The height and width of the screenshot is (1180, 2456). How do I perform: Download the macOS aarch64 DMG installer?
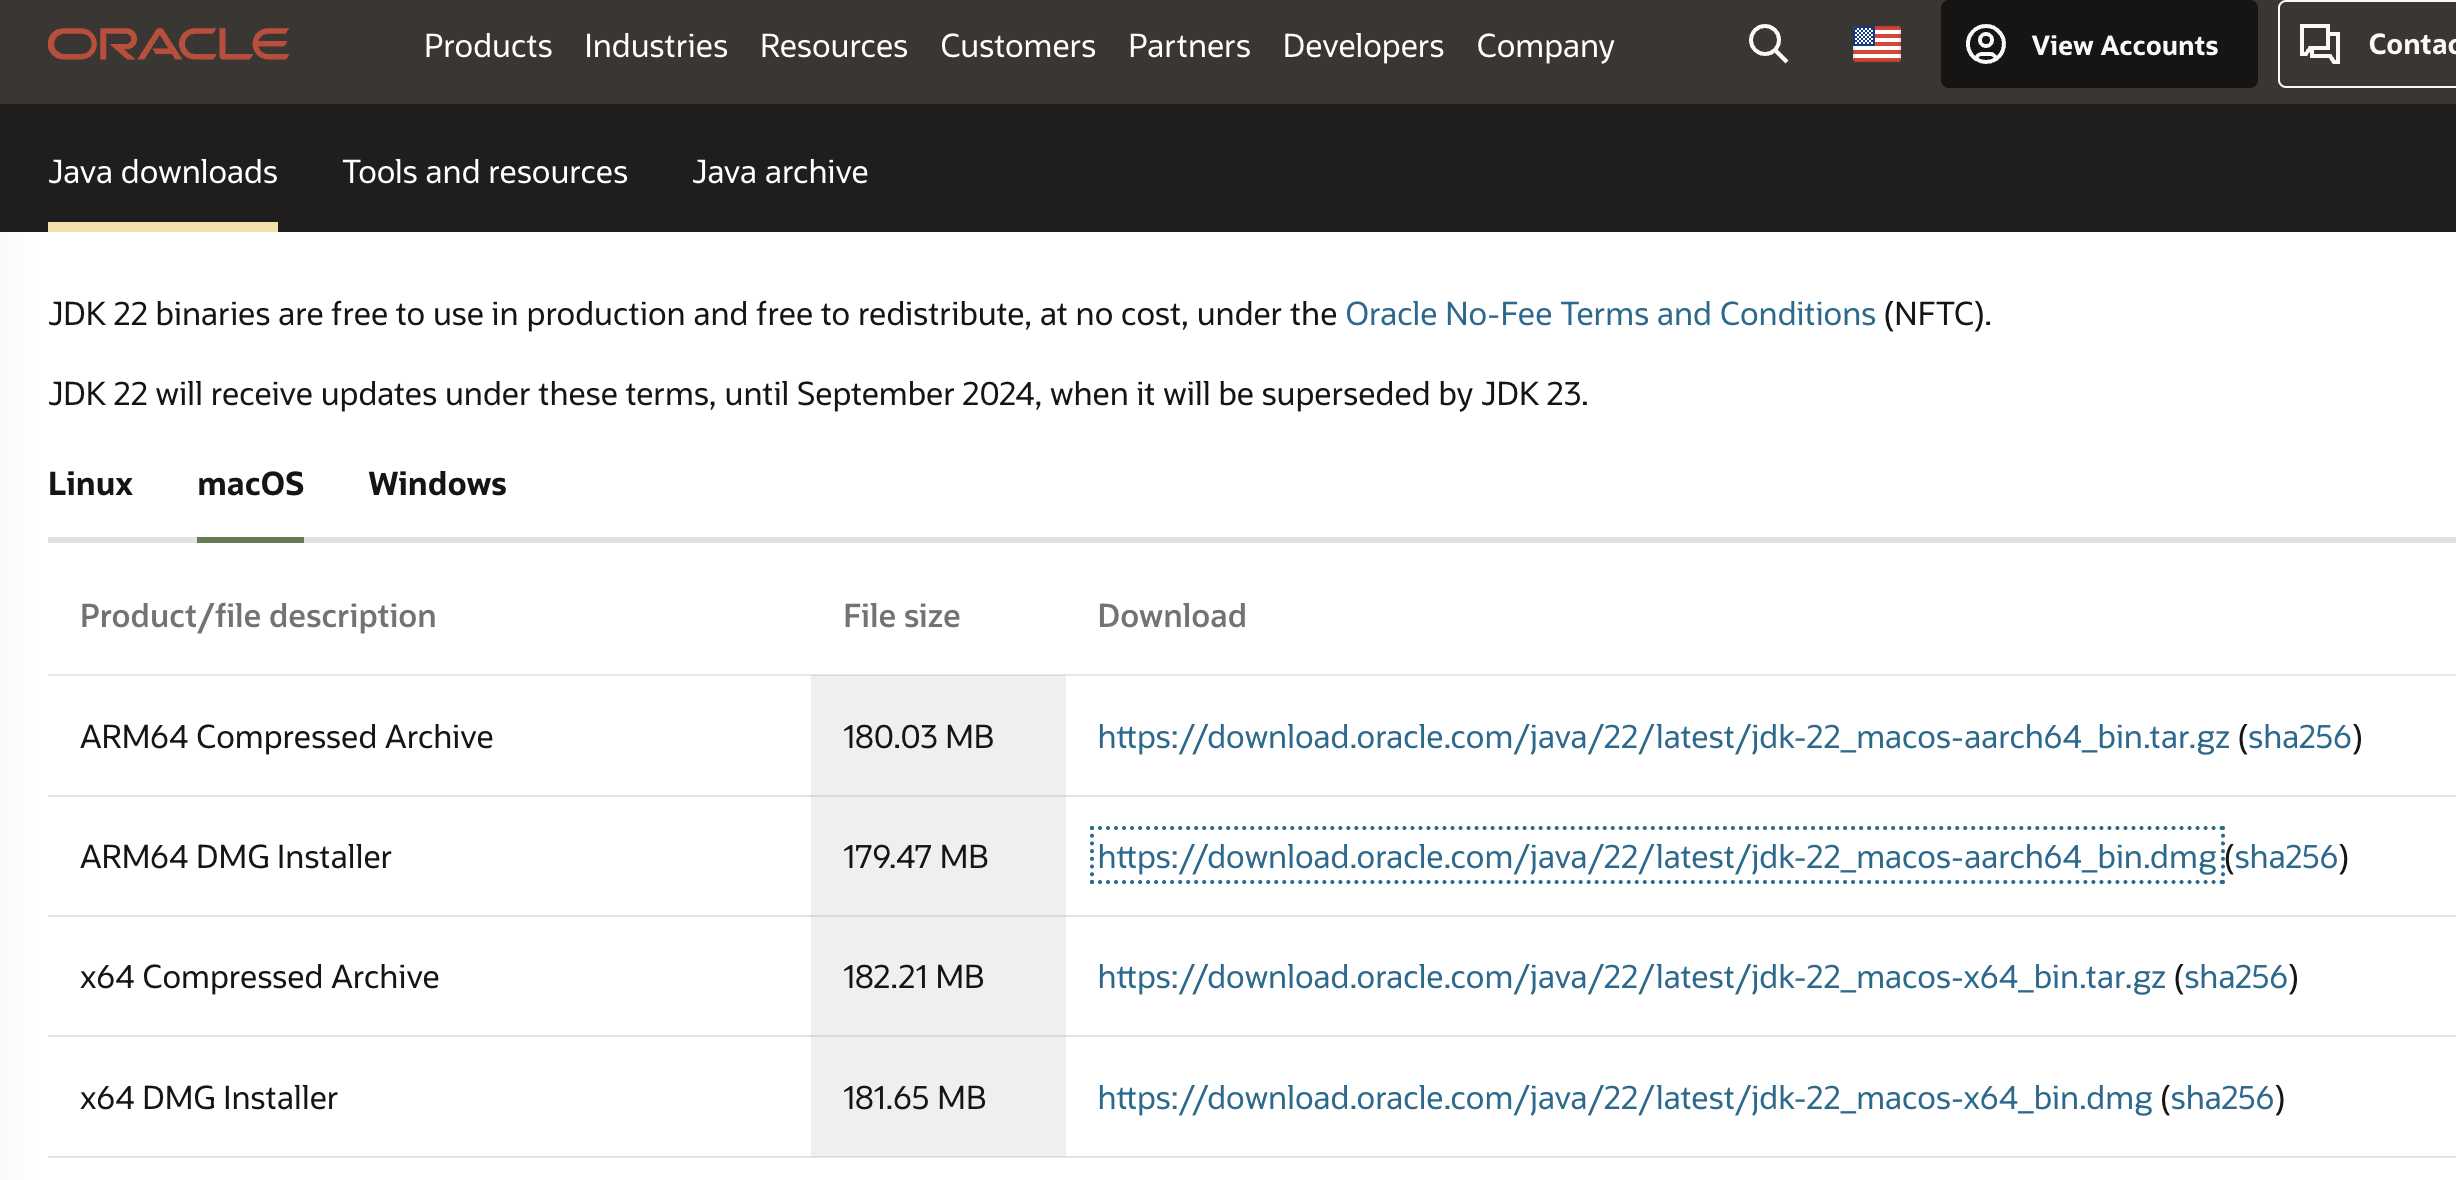[1656, 857]
